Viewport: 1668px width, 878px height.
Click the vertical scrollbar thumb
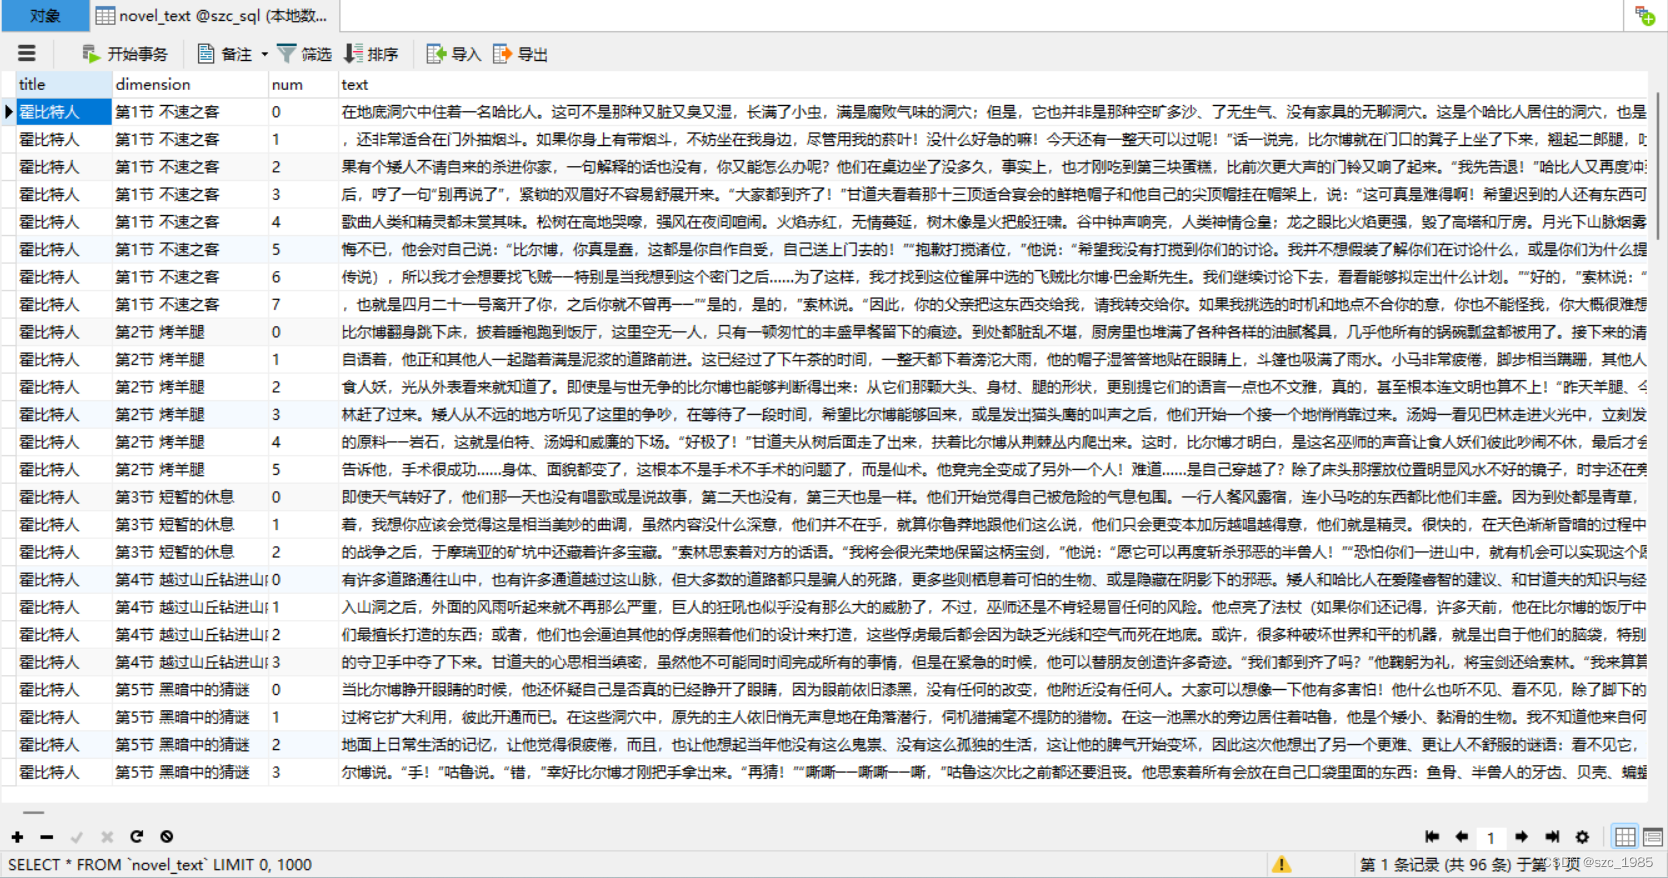tap(1658, 167)
